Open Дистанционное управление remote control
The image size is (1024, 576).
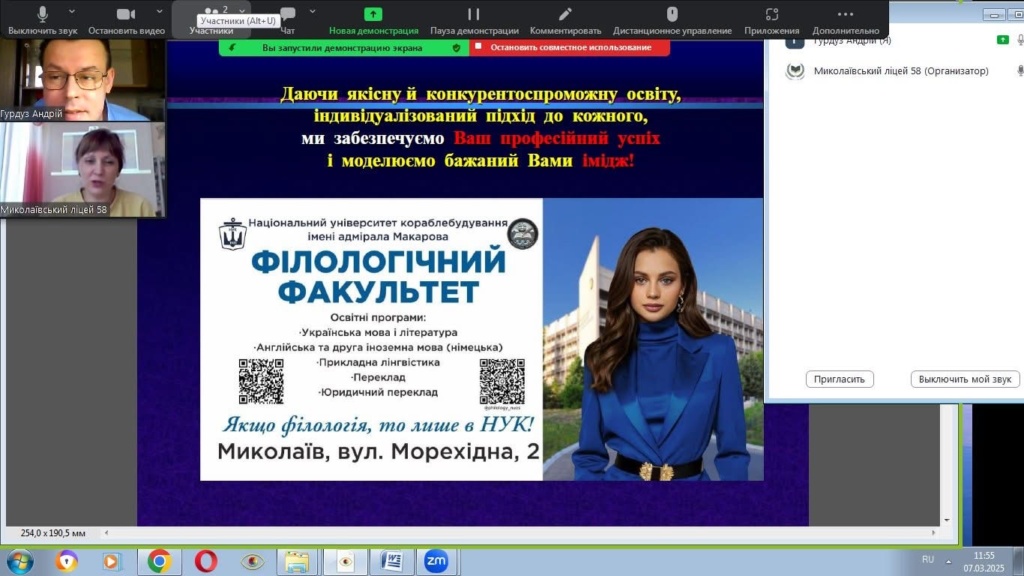(672, 20)
